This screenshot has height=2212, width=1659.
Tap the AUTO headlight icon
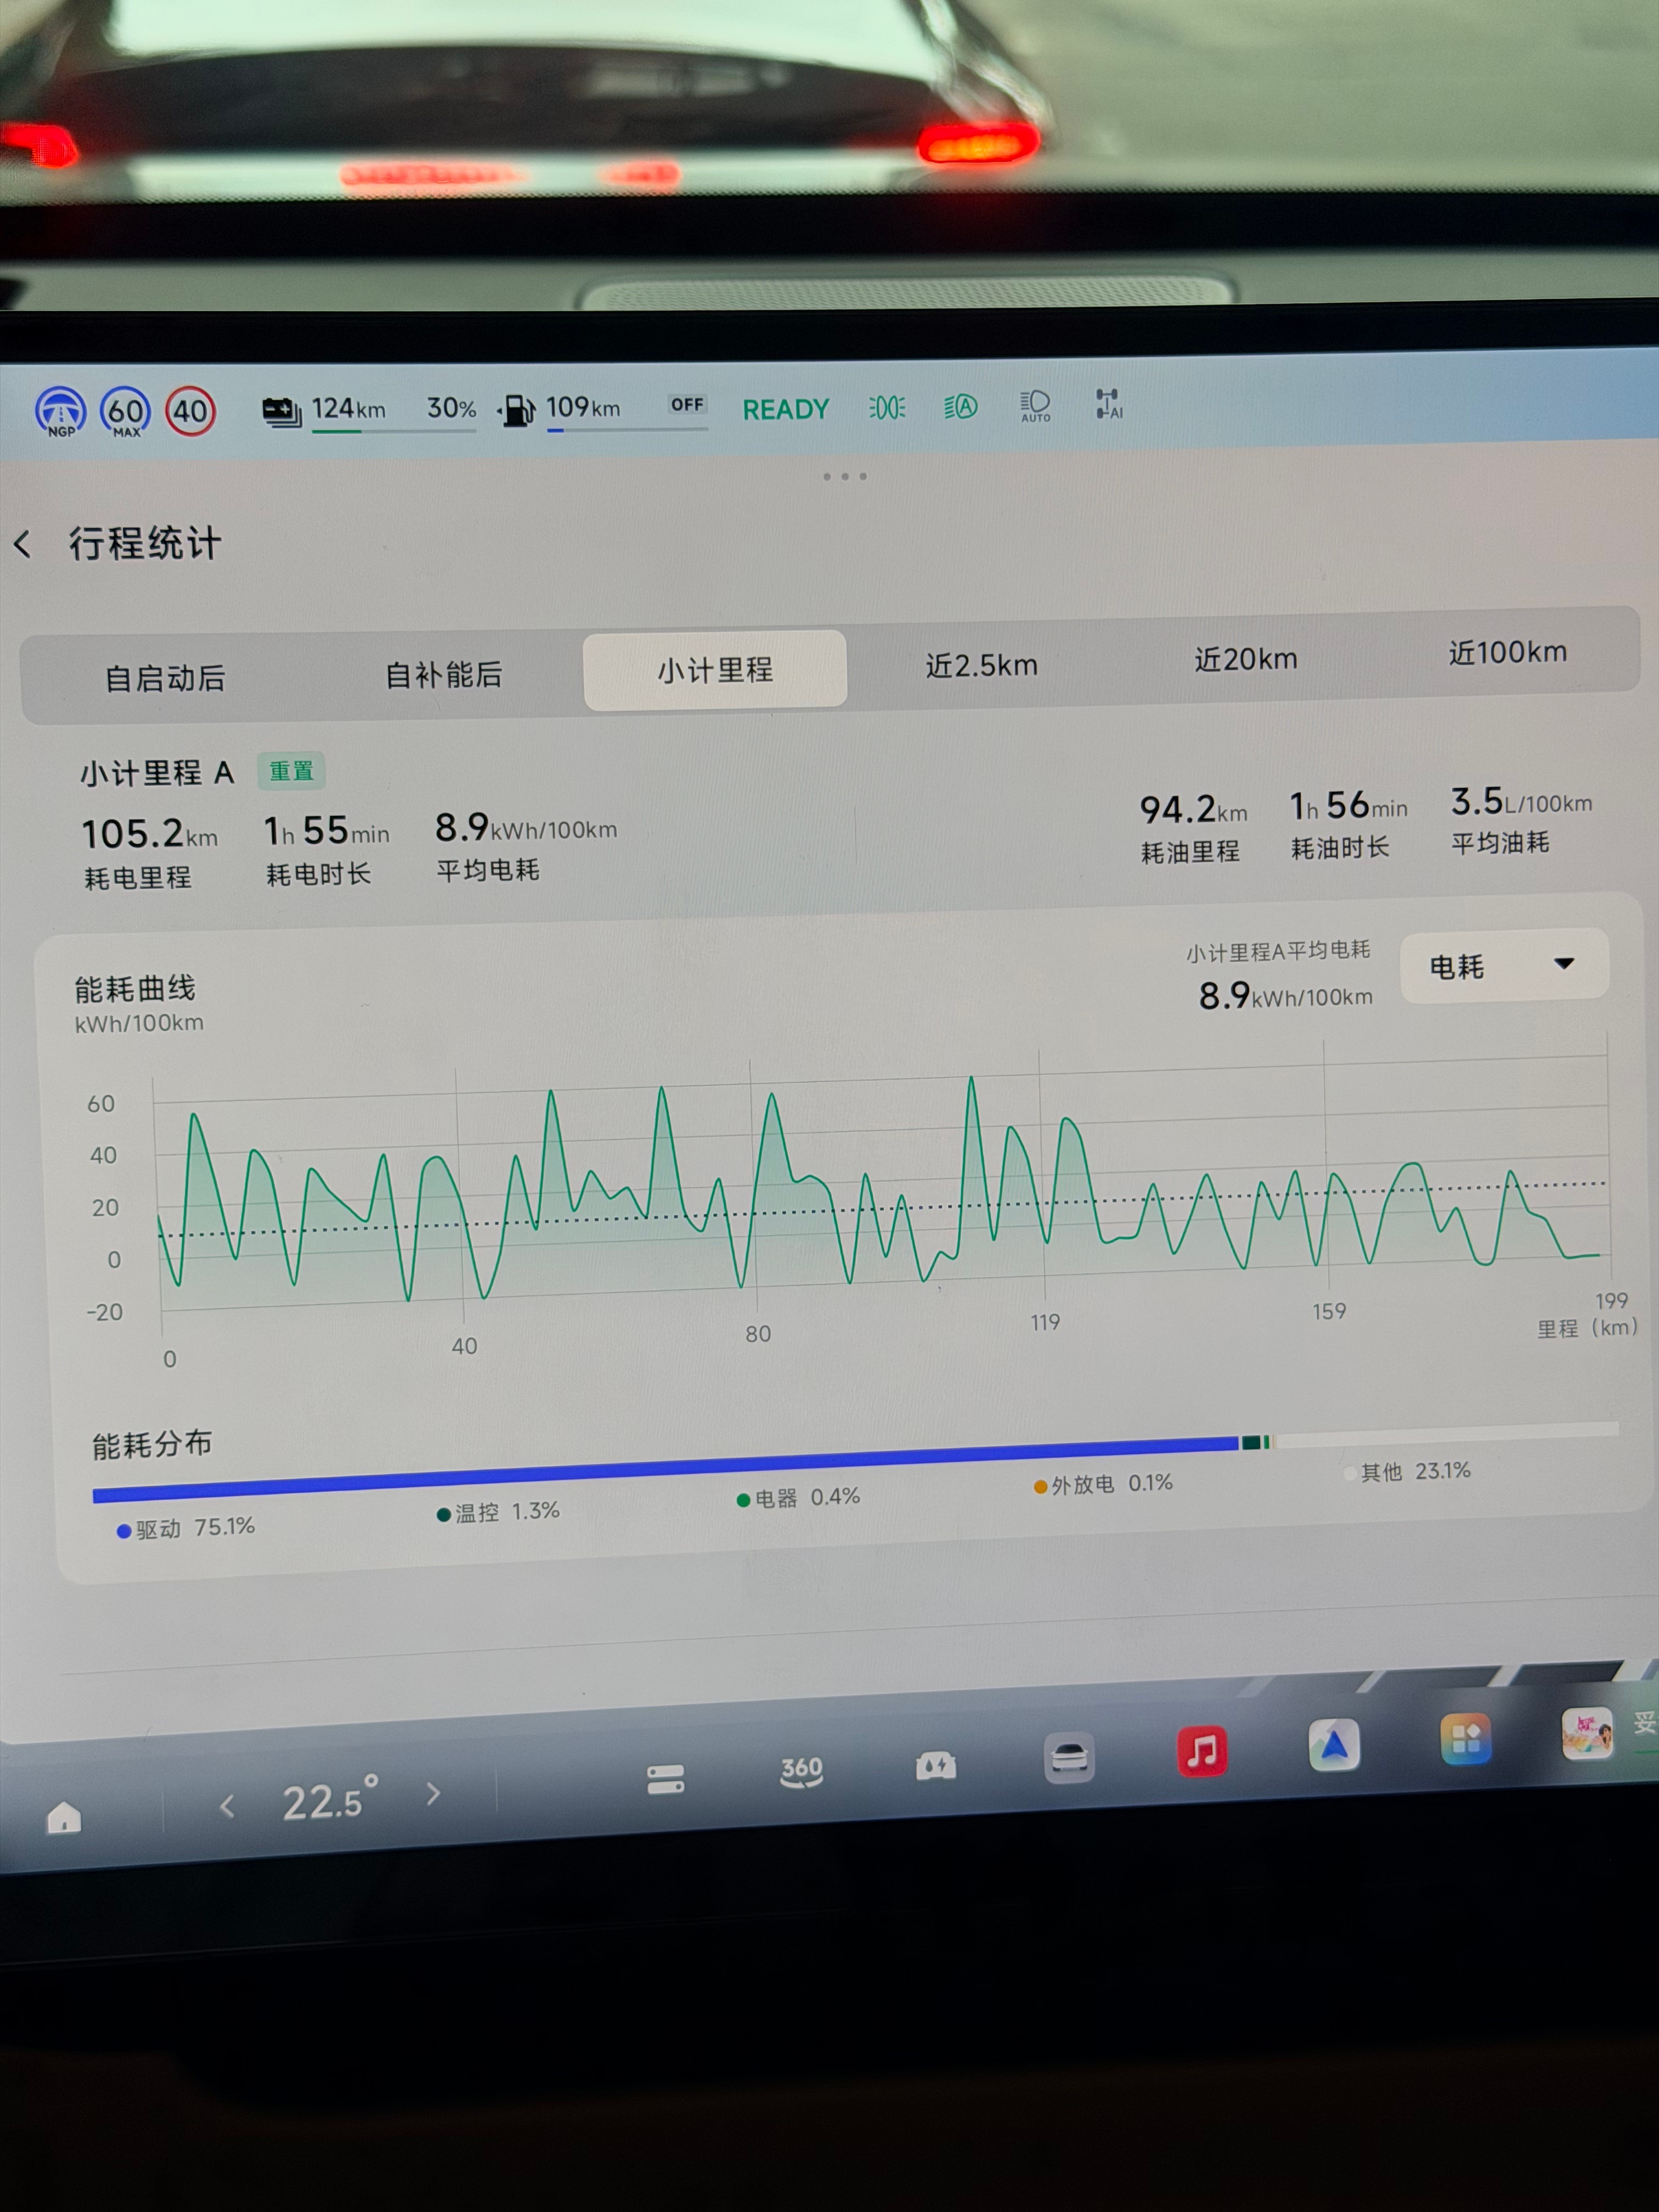pos(1035,406)
